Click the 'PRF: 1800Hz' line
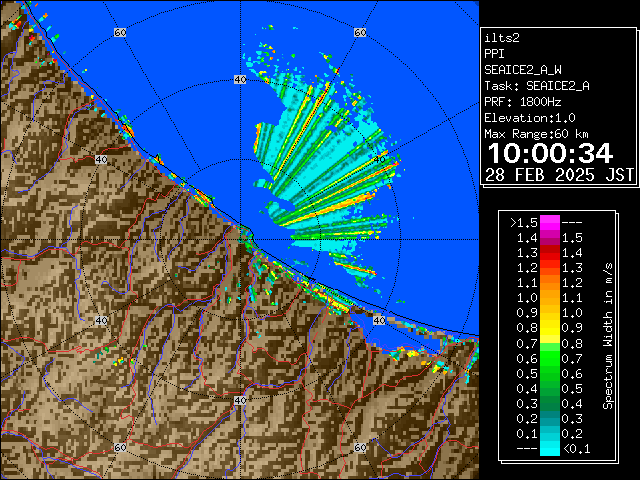This screenshot has height=480, width=640. click(523, 102)
